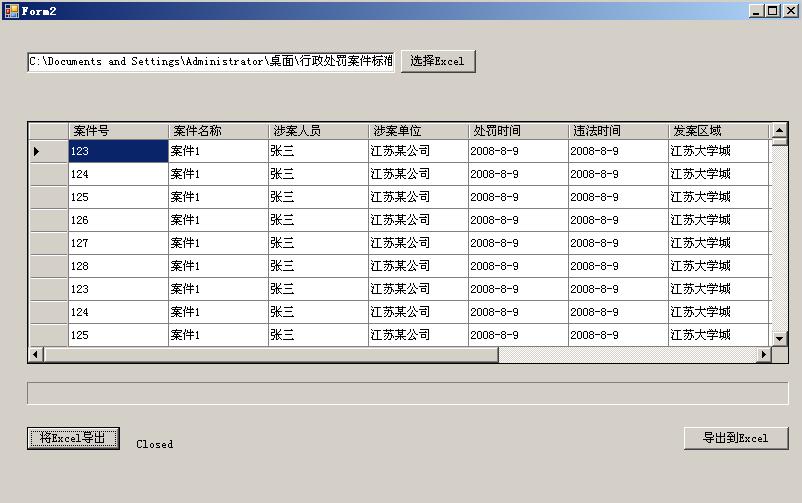Close the Form2 window
802x503 pixels.
click(x=790, y=11)
